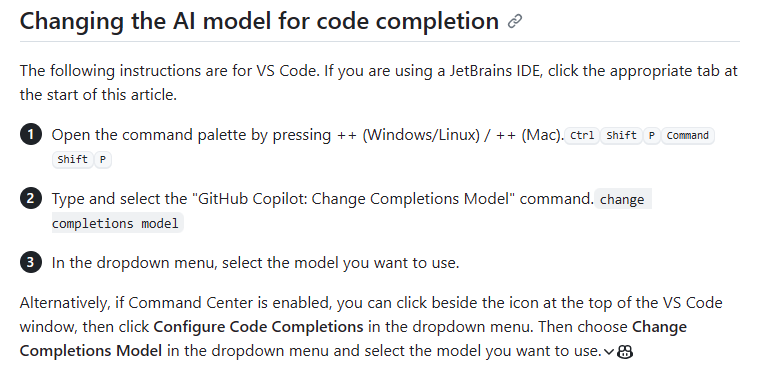771x385 pixels.
Task: Click the Ctrl key badge
Action: (582, 136)
